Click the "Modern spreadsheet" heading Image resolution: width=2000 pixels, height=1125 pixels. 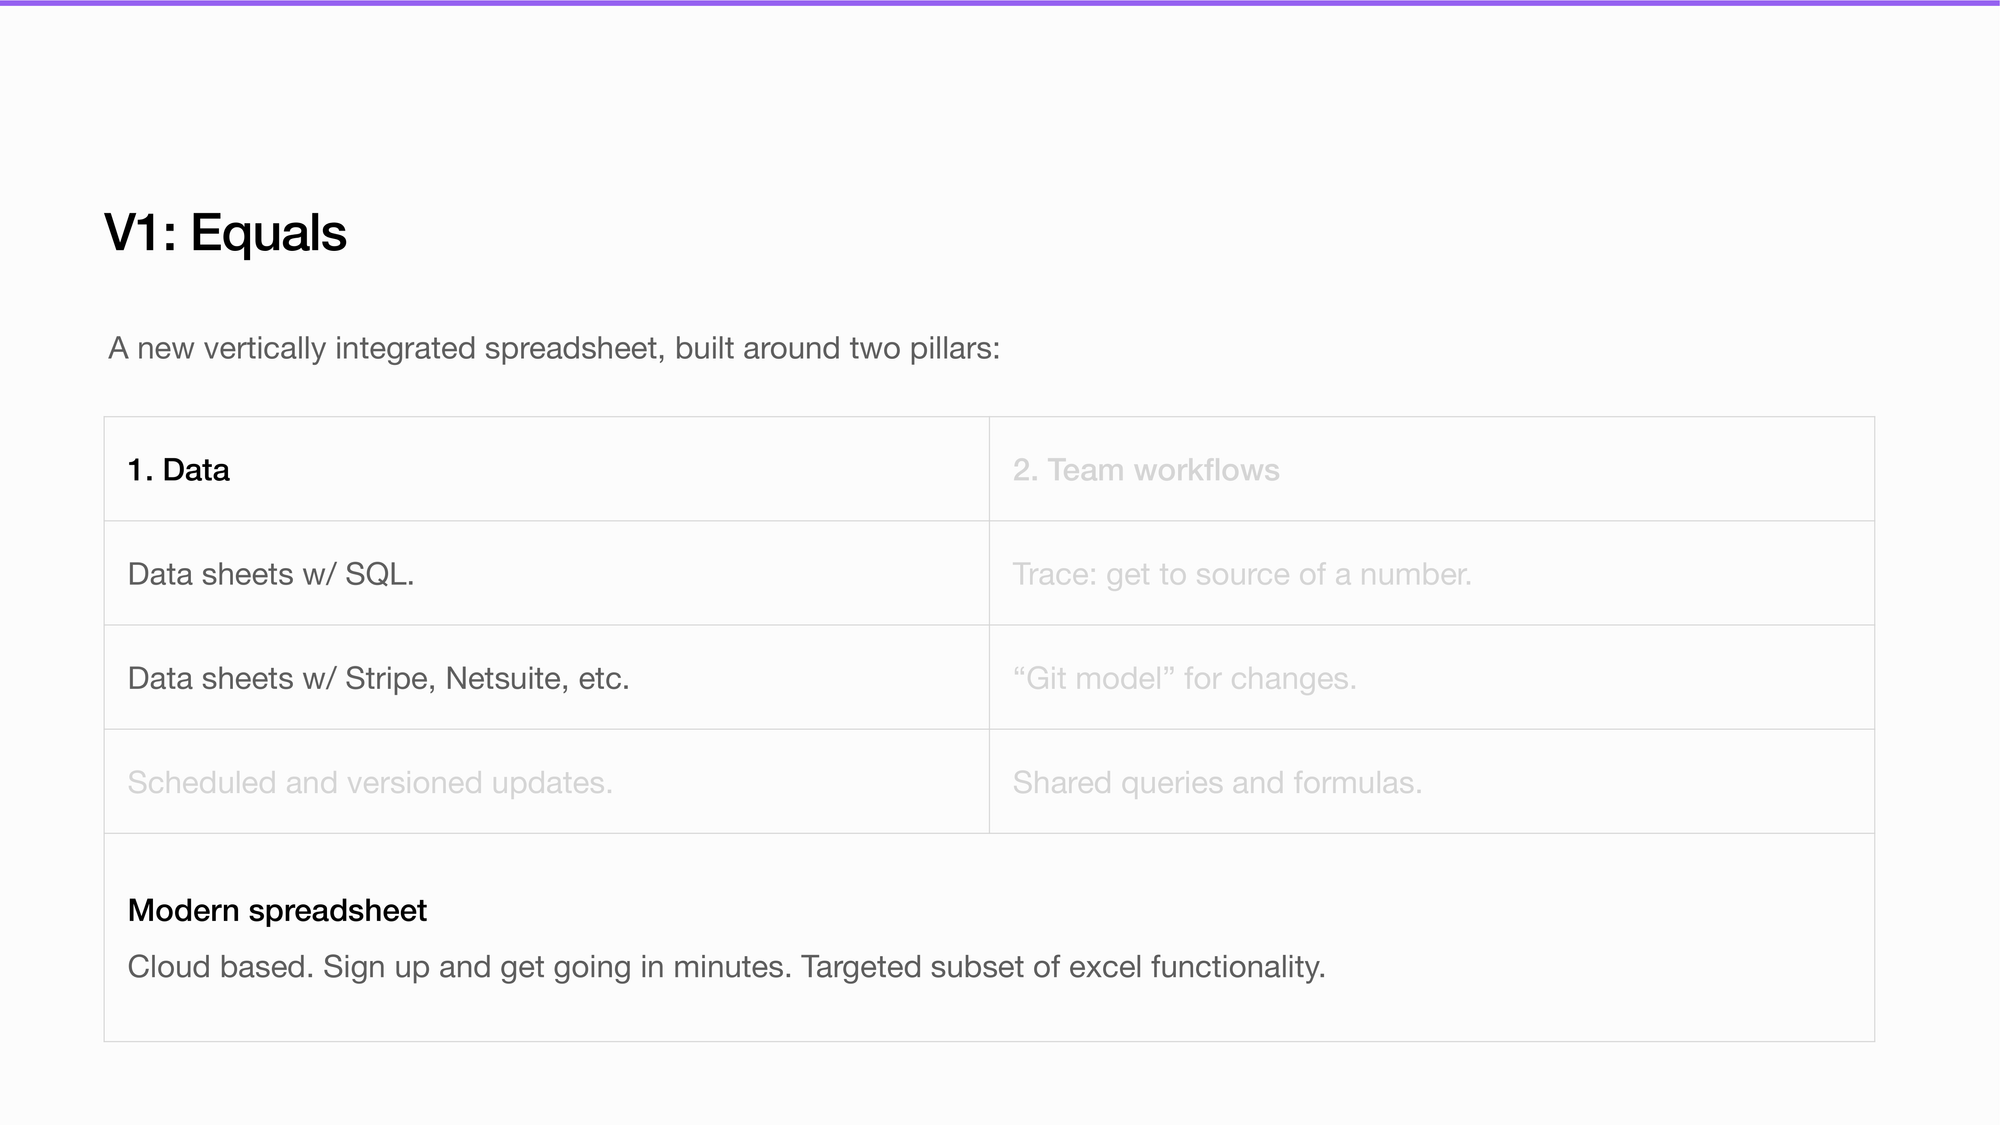point(277,910)
